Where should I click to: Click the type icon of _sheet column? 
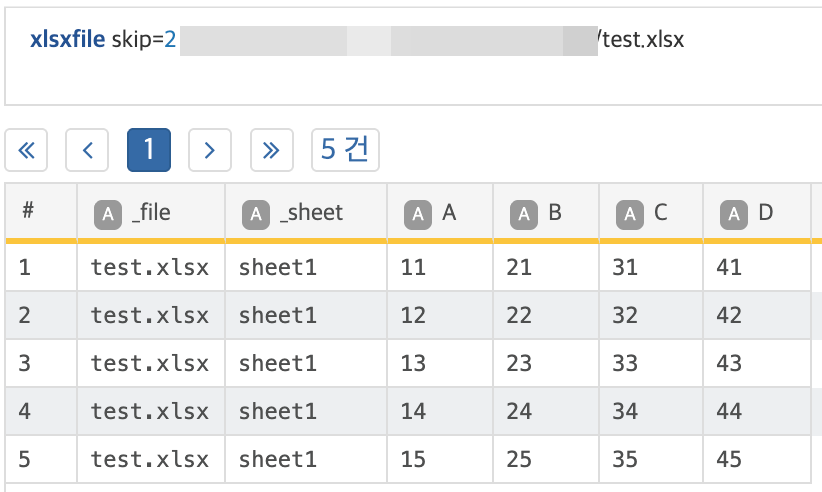(257, 213)
